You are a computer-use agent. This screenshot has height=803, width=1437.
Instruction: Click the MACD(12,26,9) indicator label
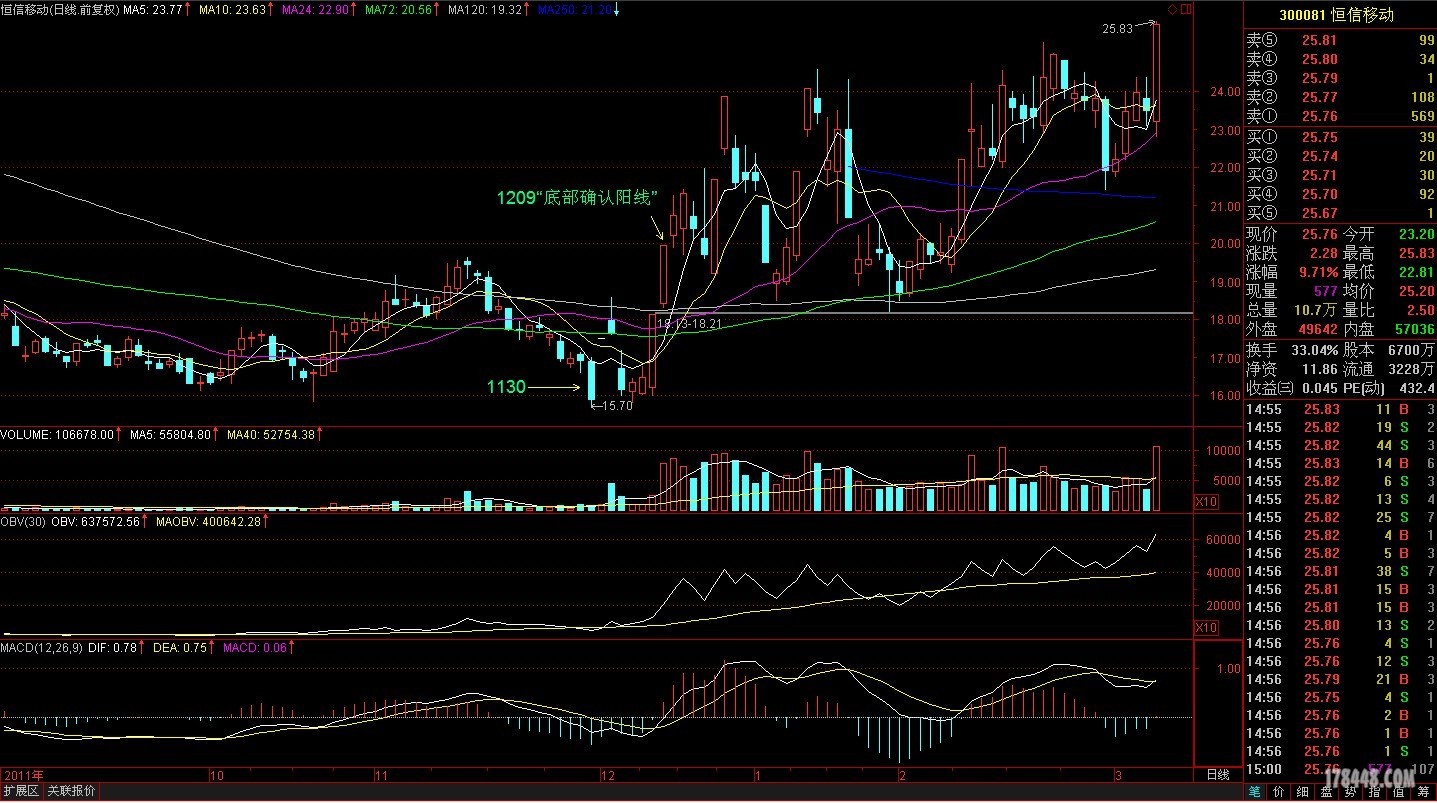point(40,648)
